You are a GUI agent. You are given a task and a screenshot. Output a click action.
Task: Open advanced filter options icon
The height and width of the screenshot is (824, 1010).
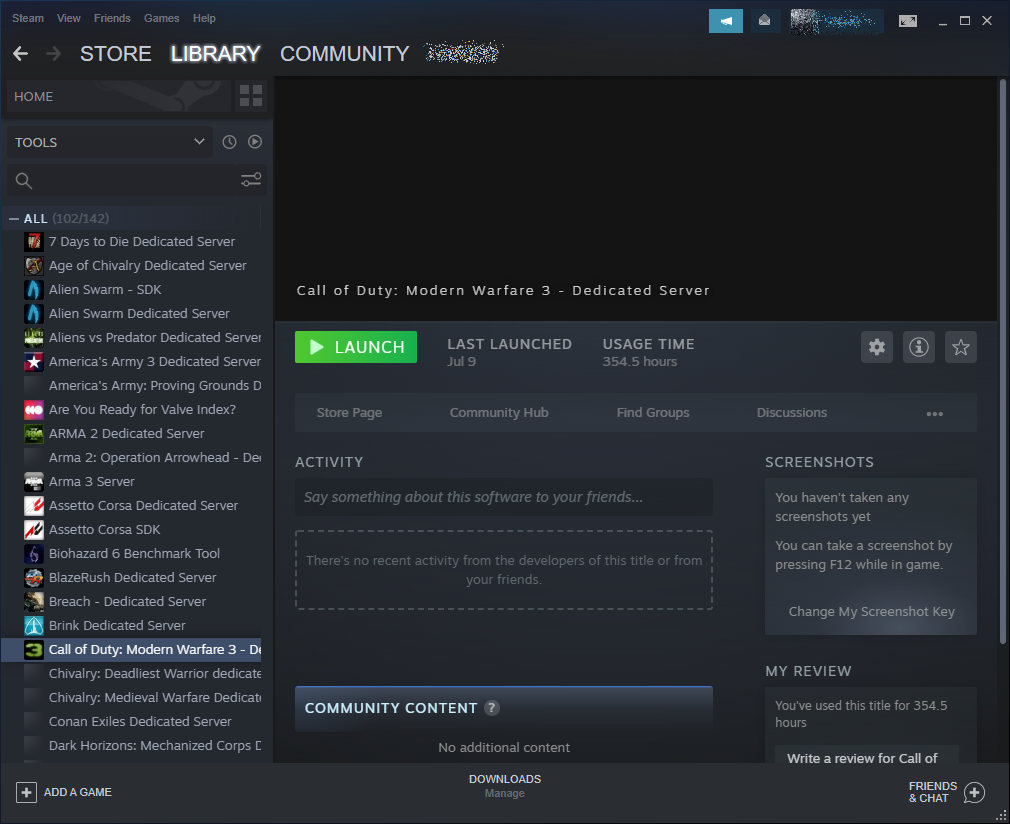(251, 180)
